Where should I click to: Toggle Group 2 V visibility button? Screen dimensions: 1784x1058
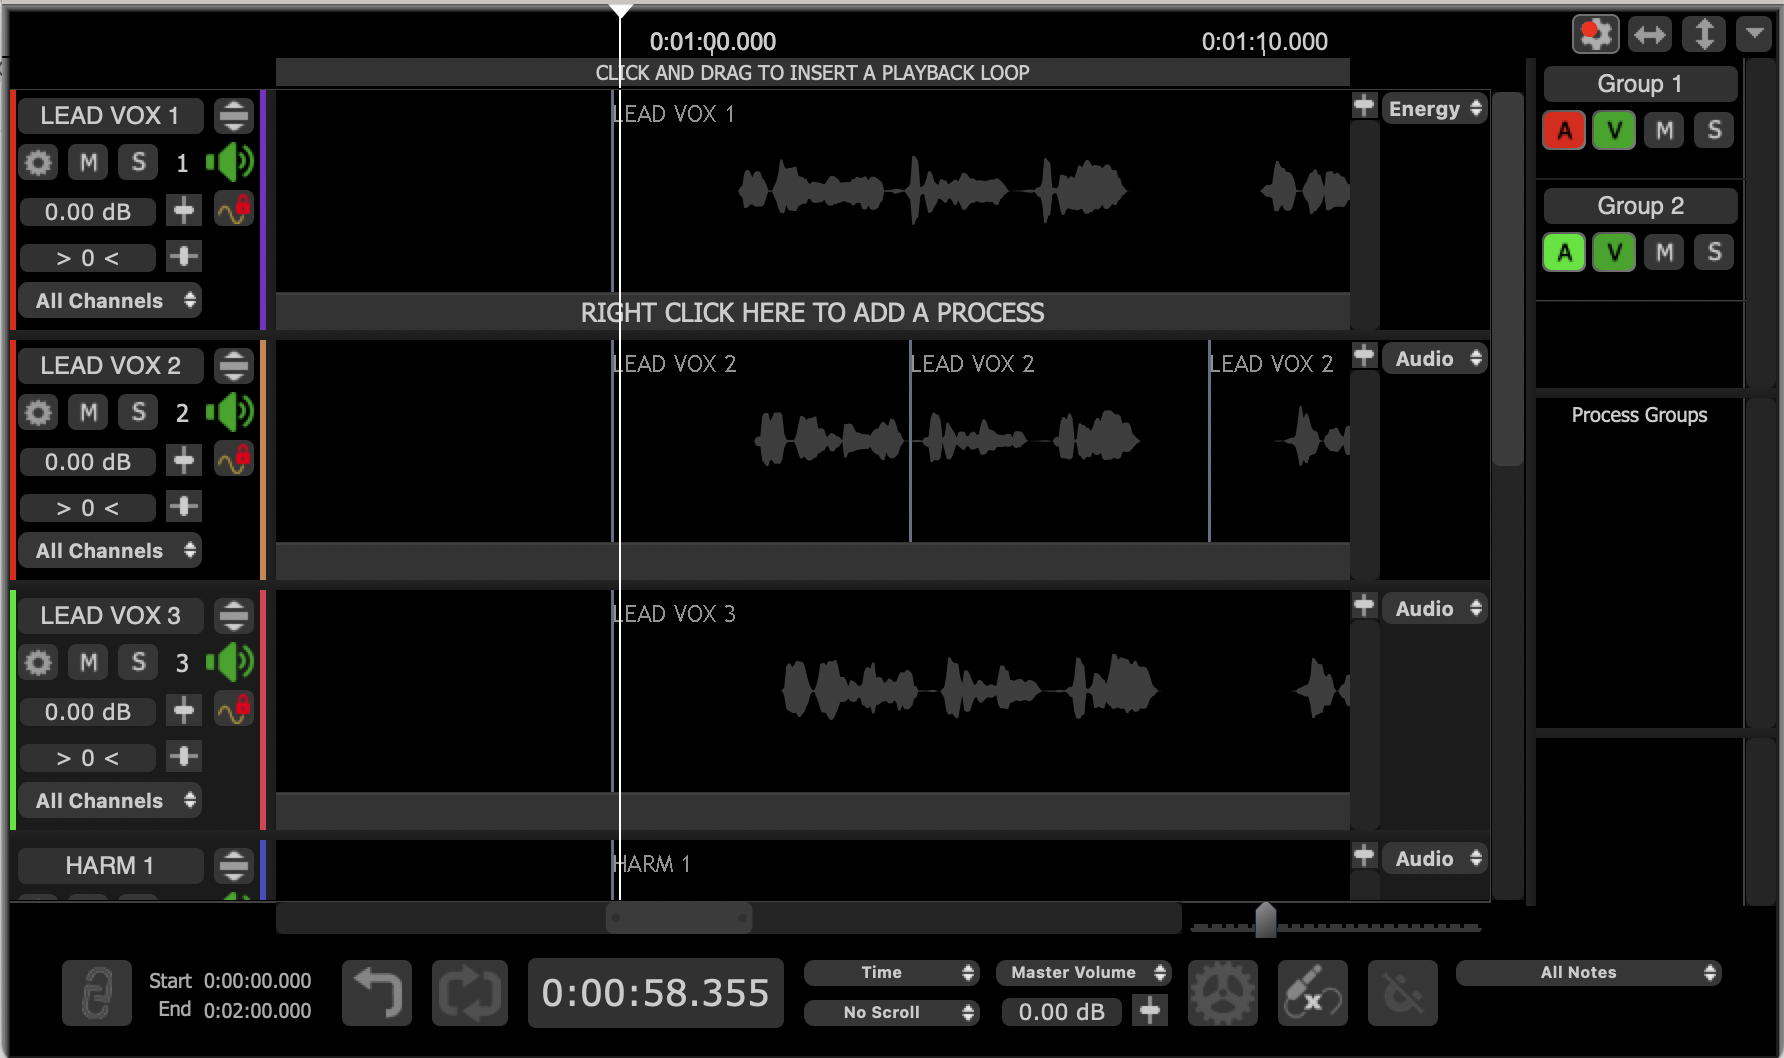tap(1614, 252)
